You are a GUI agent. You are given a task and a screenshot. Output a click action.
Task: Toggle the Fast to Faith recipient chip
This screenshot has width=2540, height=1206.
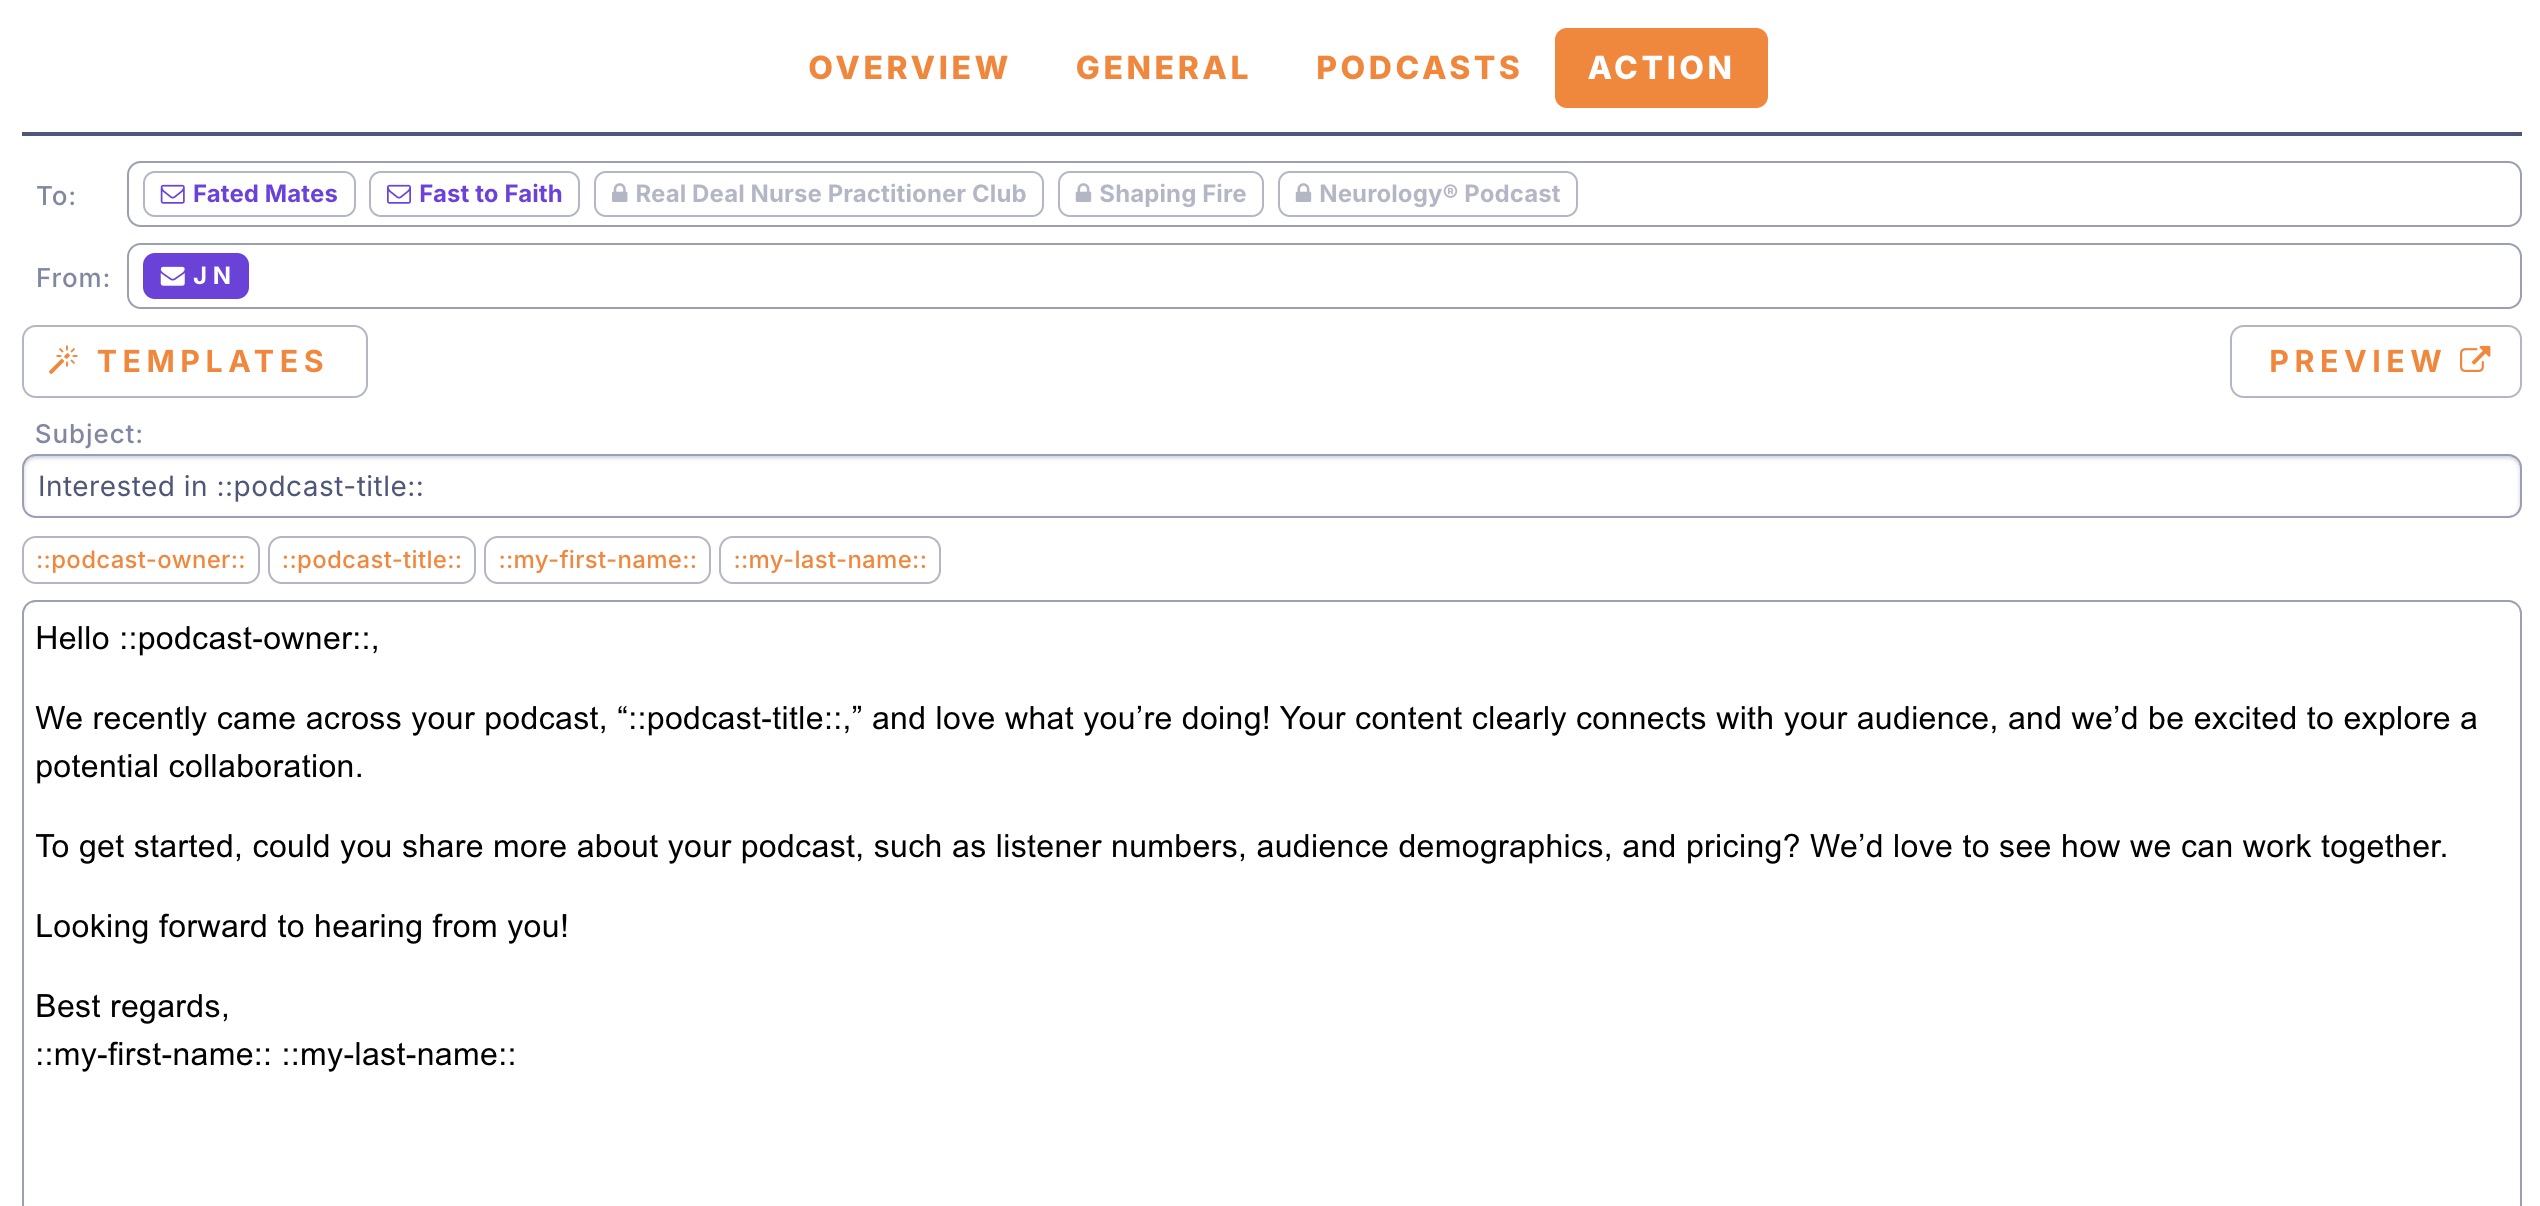tap(473, 194)
